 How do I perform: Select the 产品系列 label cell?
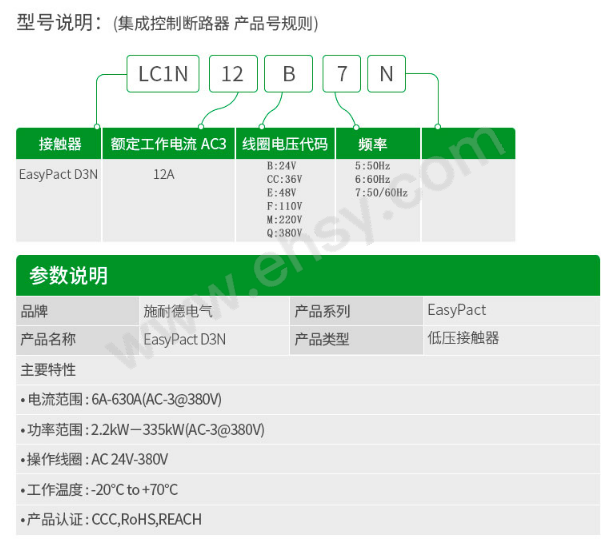323,311
